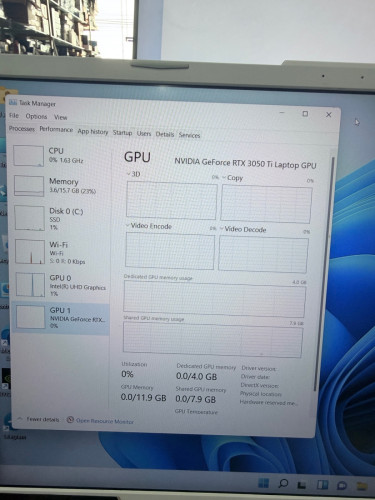
Task: Click the GPU Temperature label
Action: tap(196, 412)
